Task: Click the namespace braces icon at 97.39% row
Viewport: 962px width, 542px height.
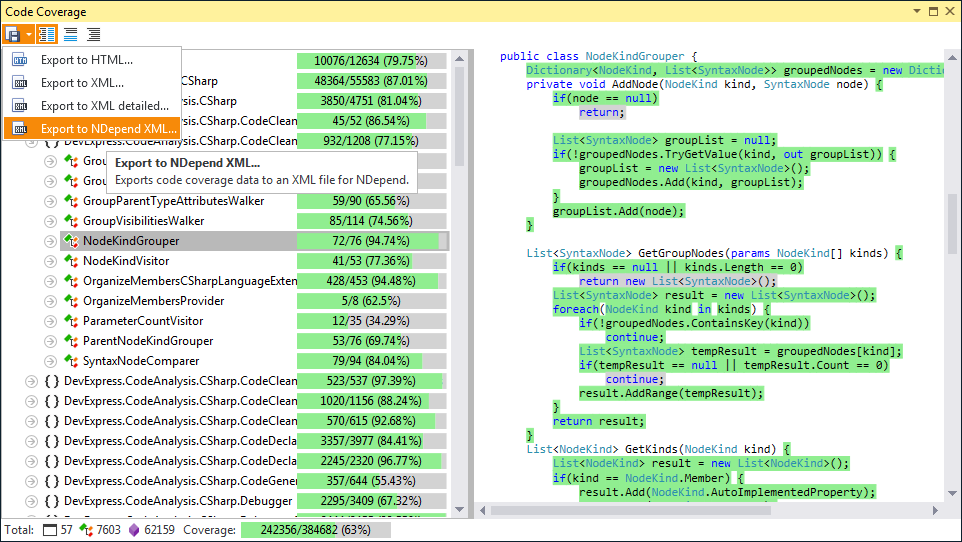Action: click(52, 381)
